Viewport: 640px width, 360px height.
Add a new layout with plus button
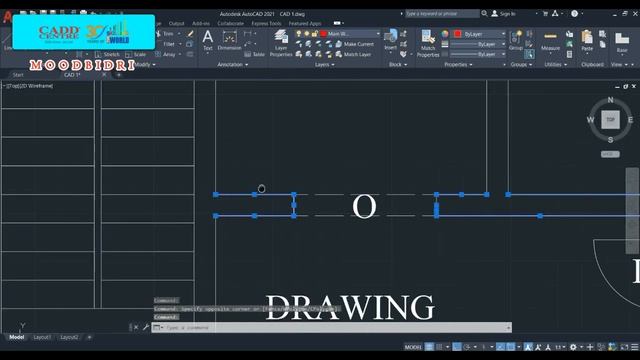[x=89, y=337]
